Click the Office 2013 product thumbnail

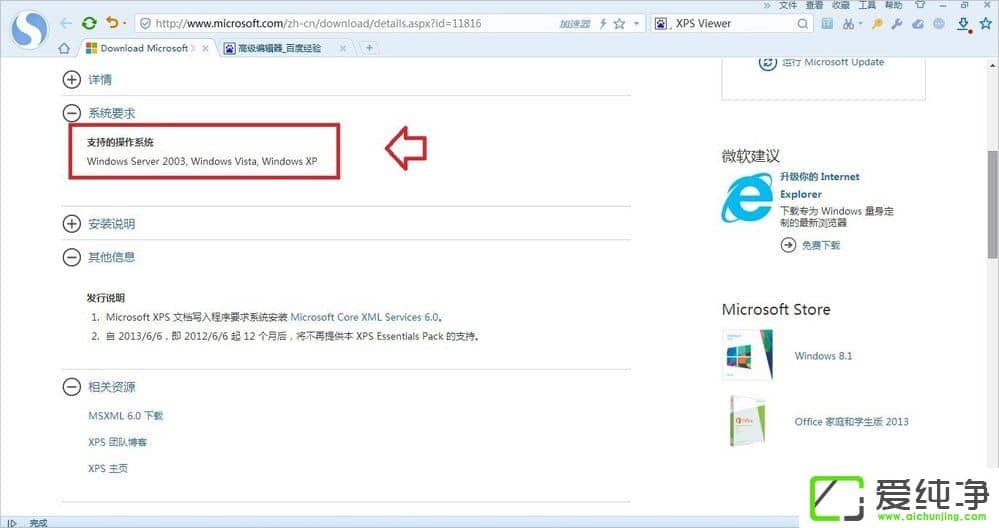click(748, 420)
